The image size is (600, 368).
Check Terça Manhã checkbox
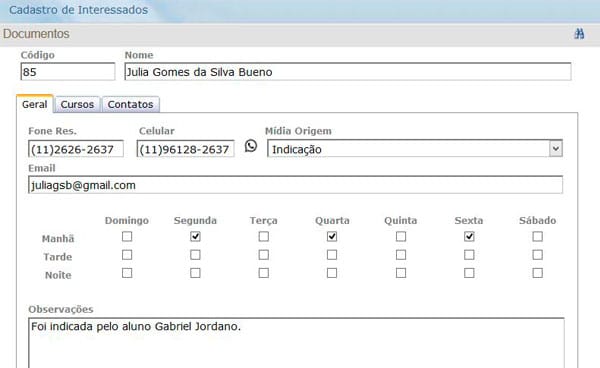tap(264, 236)
